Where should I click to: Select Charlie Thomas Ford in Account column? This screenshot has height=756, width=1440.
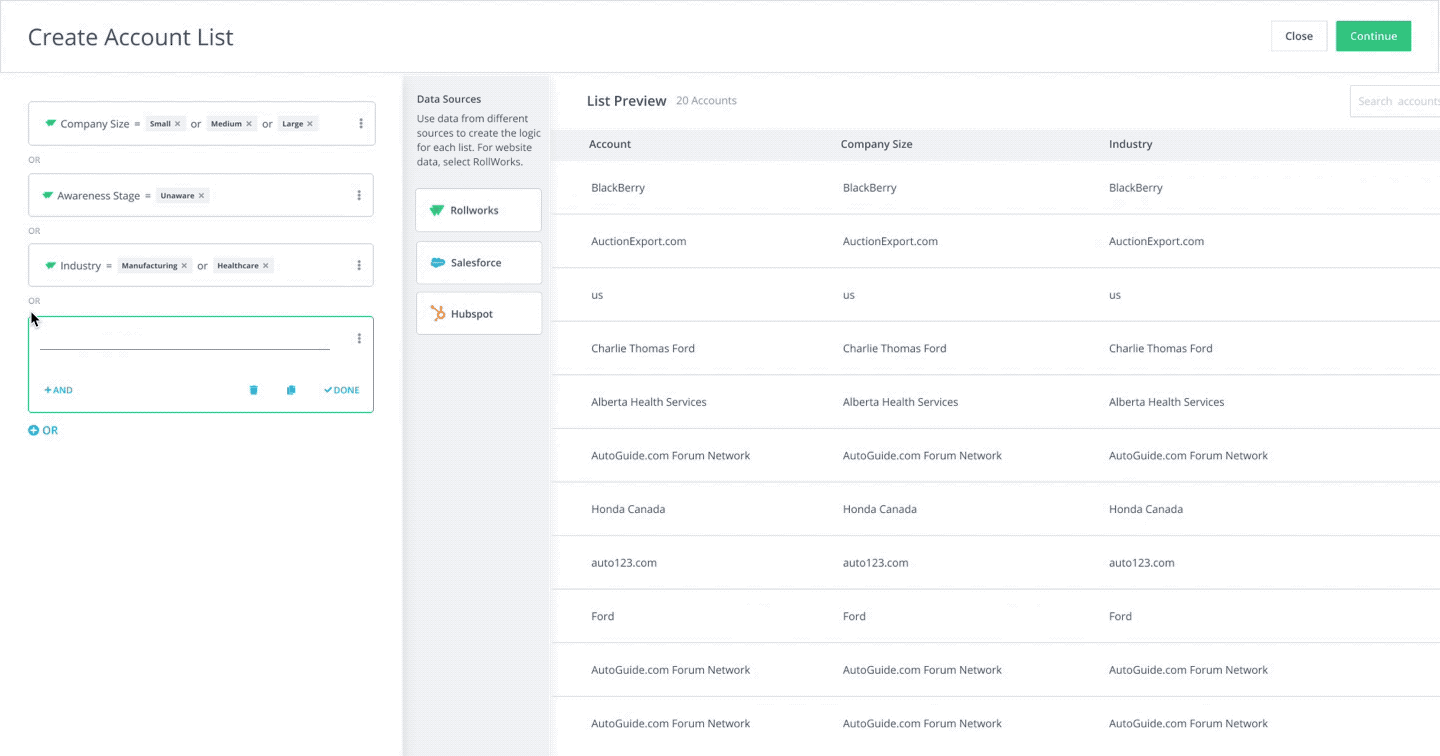(x=643, y=348)
